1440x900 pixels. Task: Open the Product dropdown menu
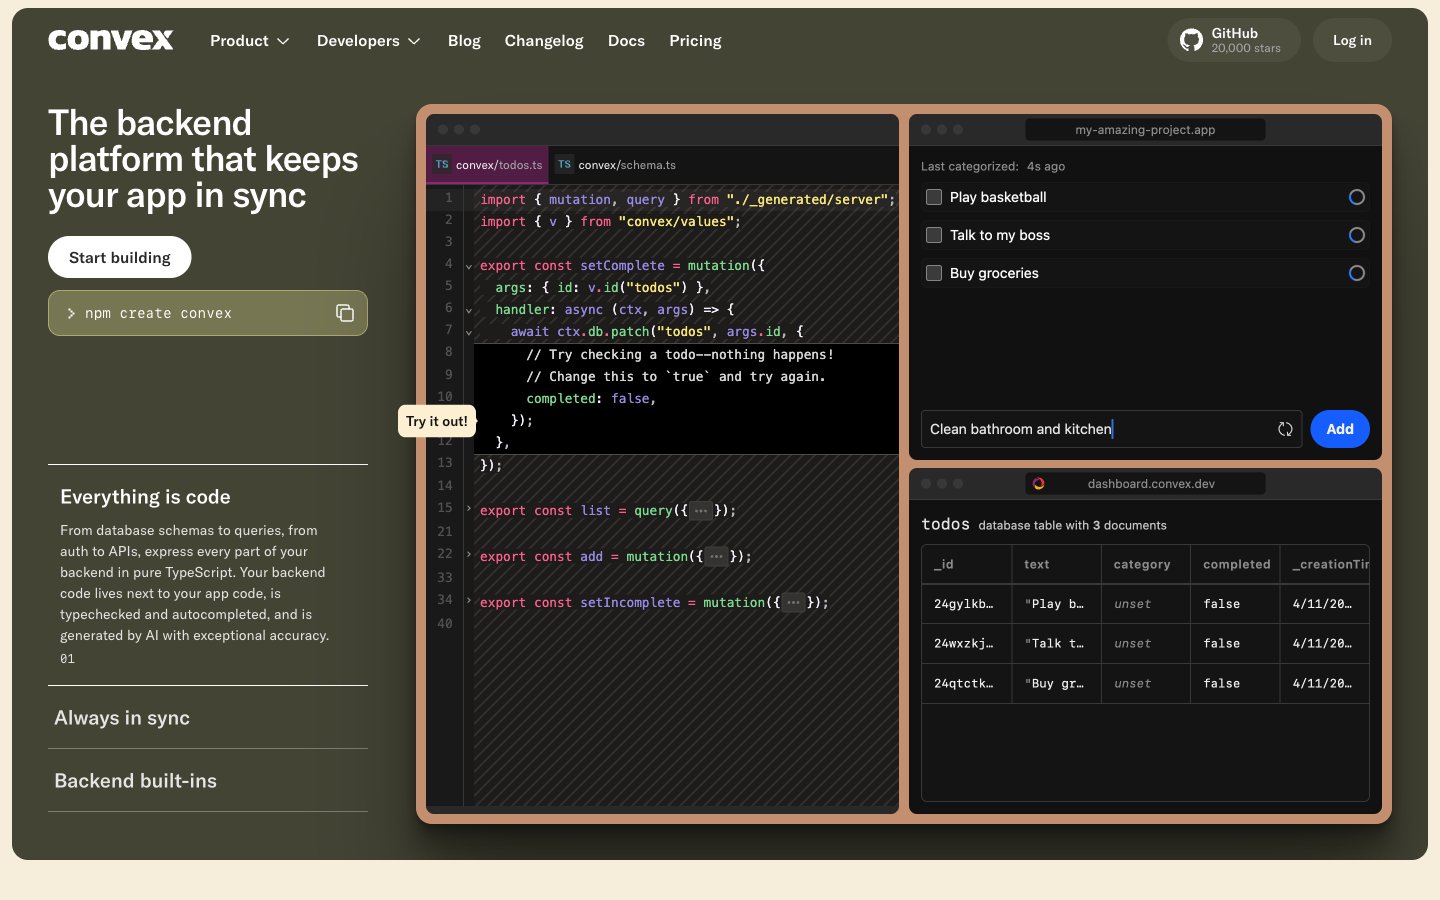click(250, 41)
